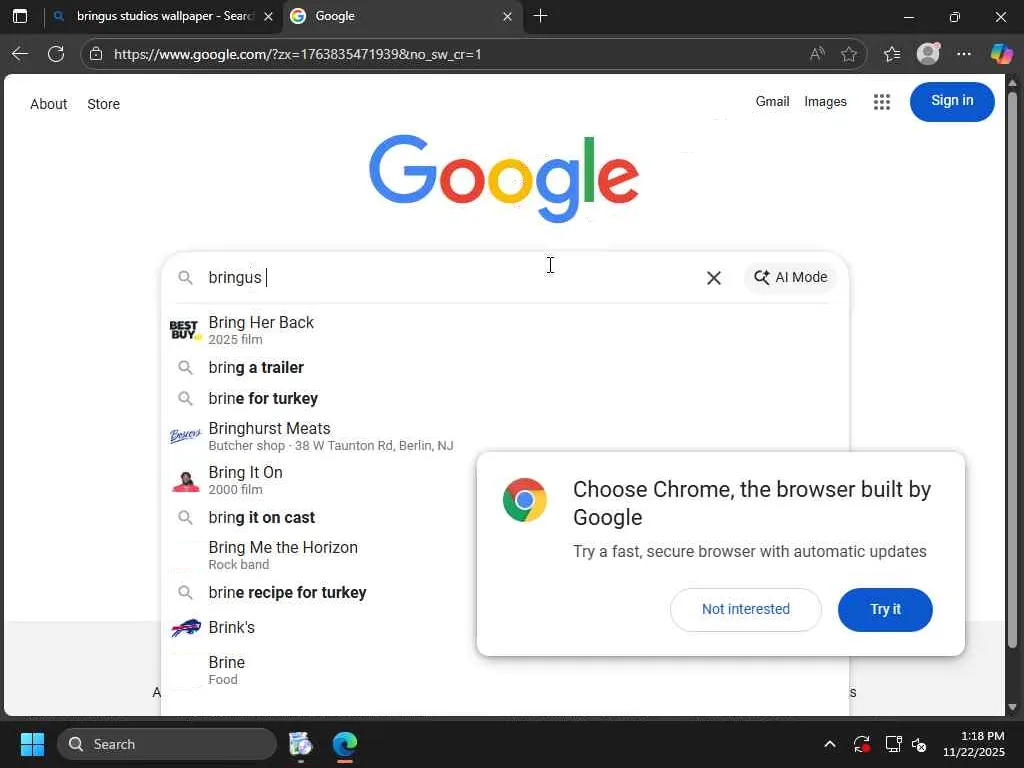
Task: Click the Sign in button
Action: pyautogui.click(x=952, y=101)
